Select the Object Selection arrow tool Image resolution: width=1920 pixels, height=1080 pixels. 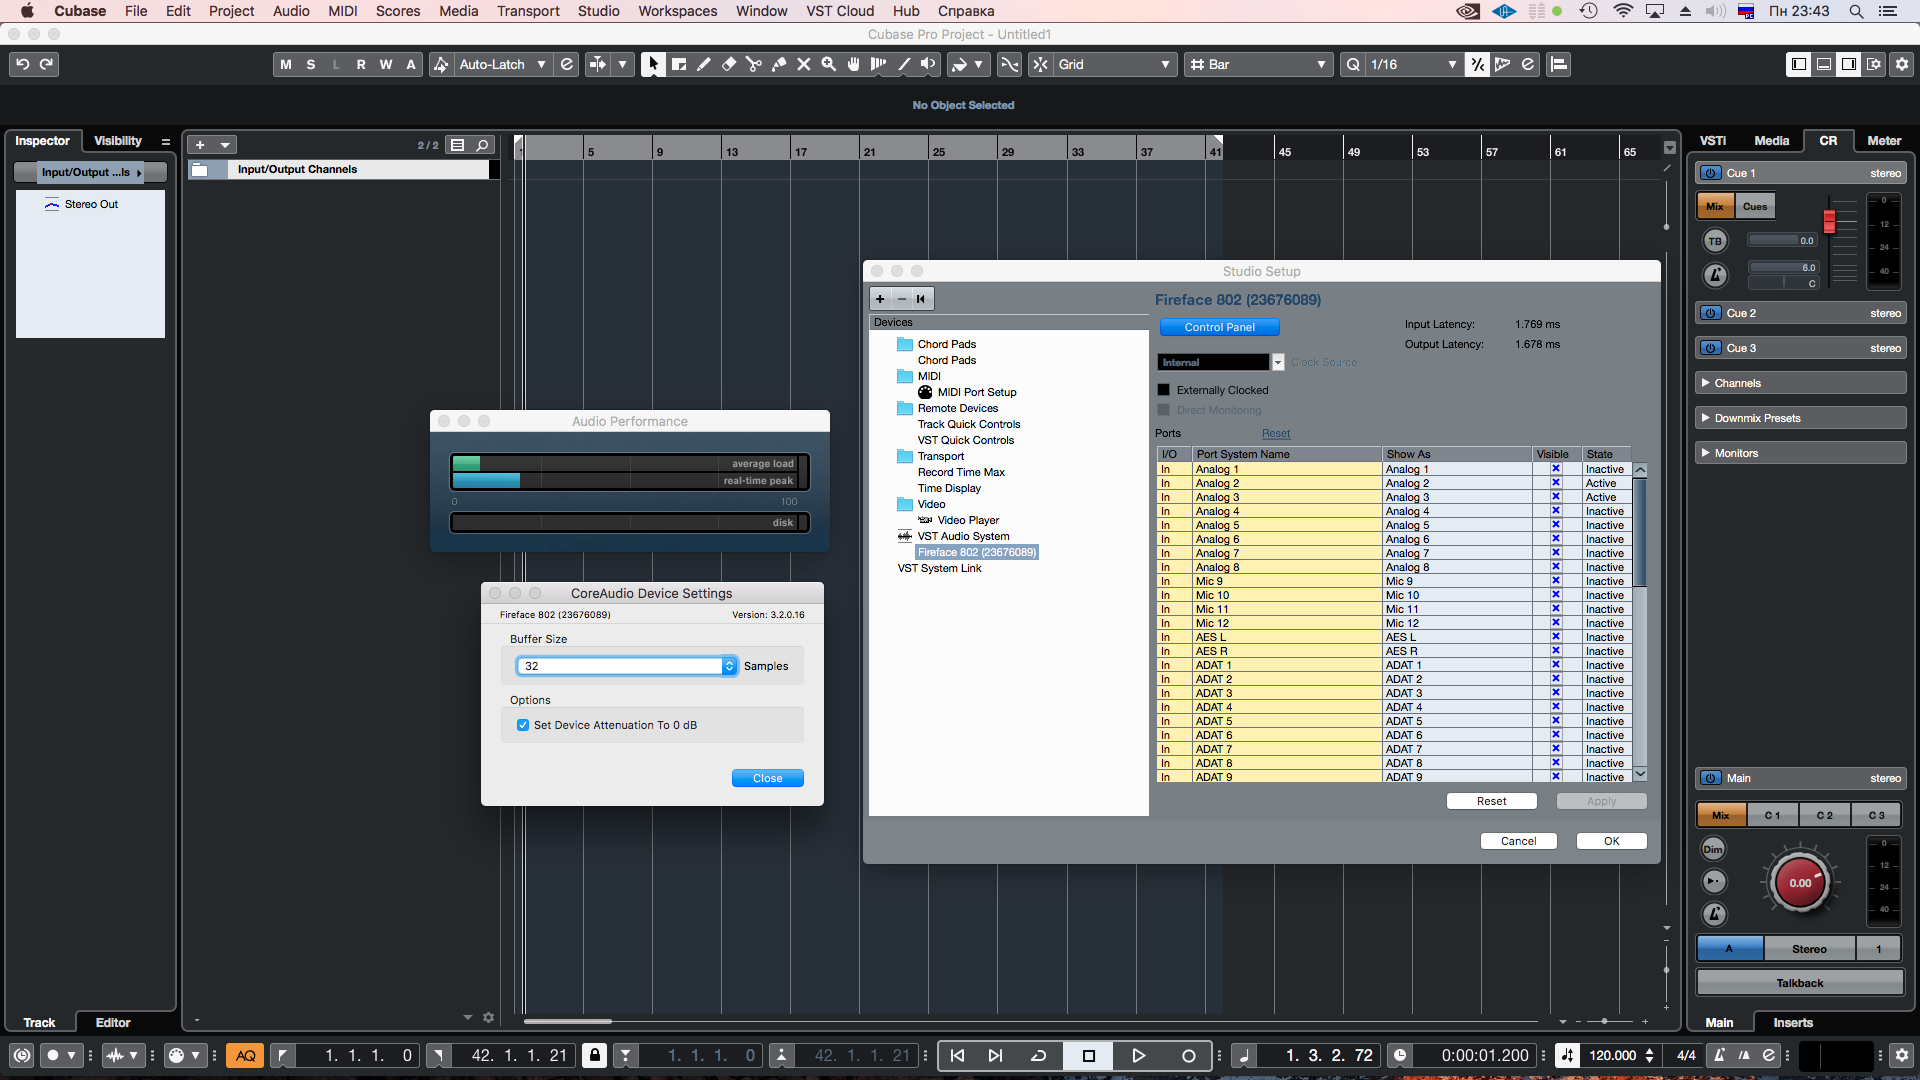click(x=653, y=64)
